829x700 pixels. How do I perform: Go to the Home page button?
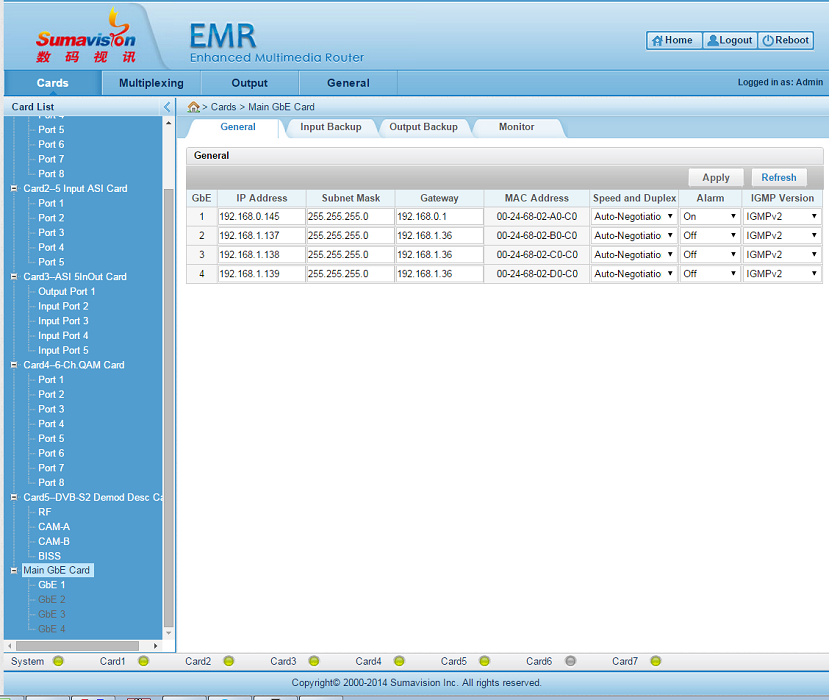tap(674, 40)
